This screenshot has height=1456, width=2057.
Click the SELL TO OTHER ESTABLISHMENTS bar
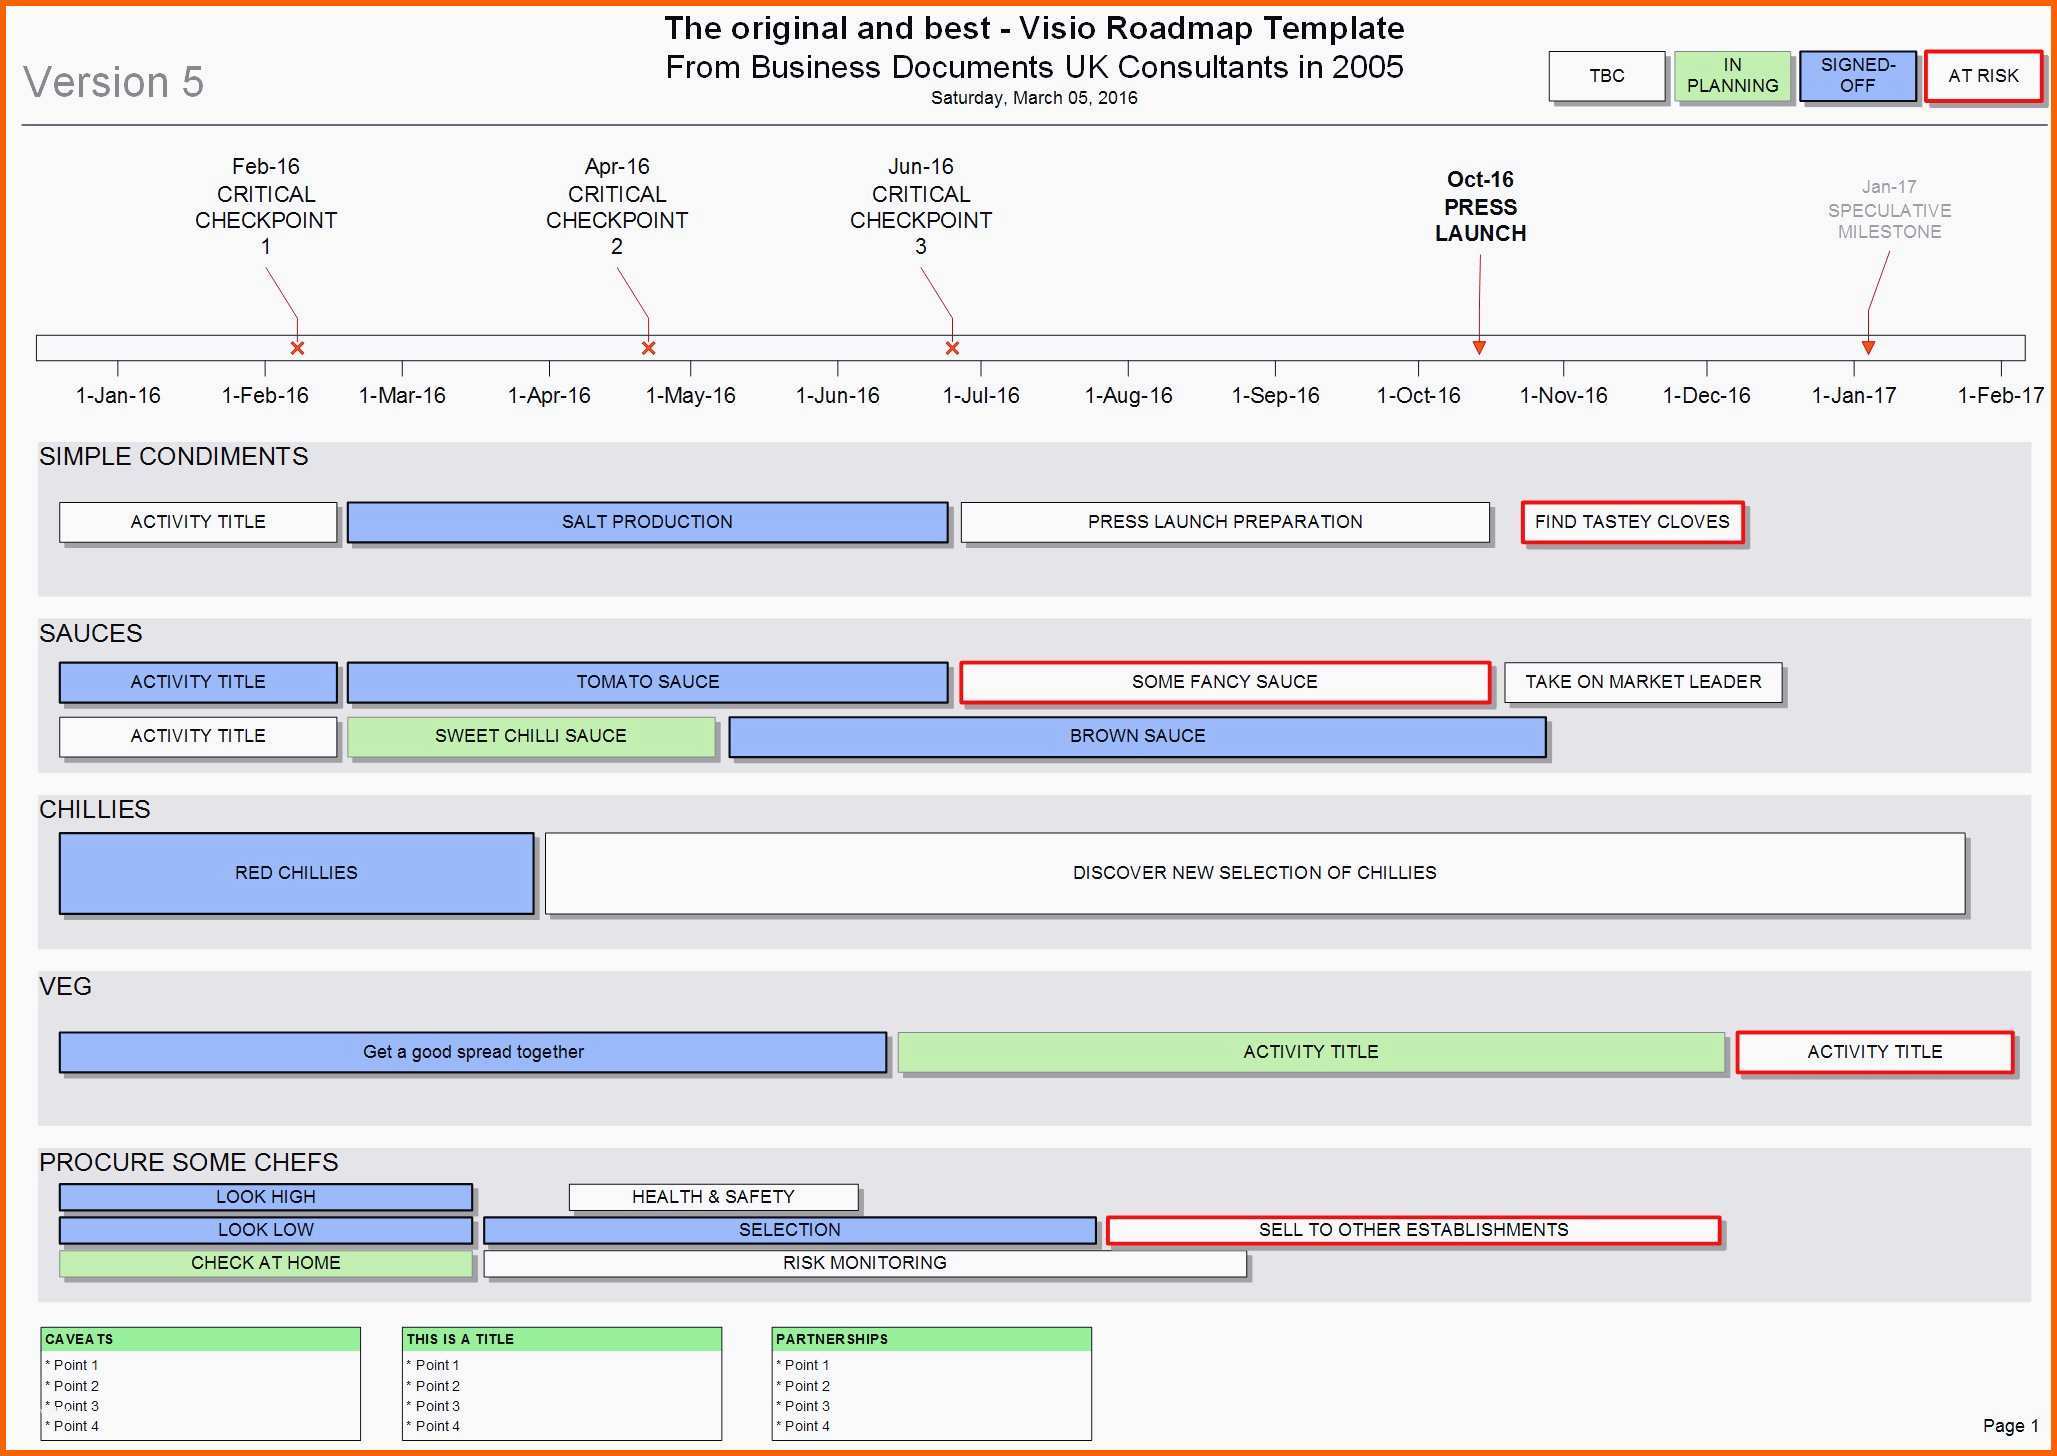tap(1413, 1230)
